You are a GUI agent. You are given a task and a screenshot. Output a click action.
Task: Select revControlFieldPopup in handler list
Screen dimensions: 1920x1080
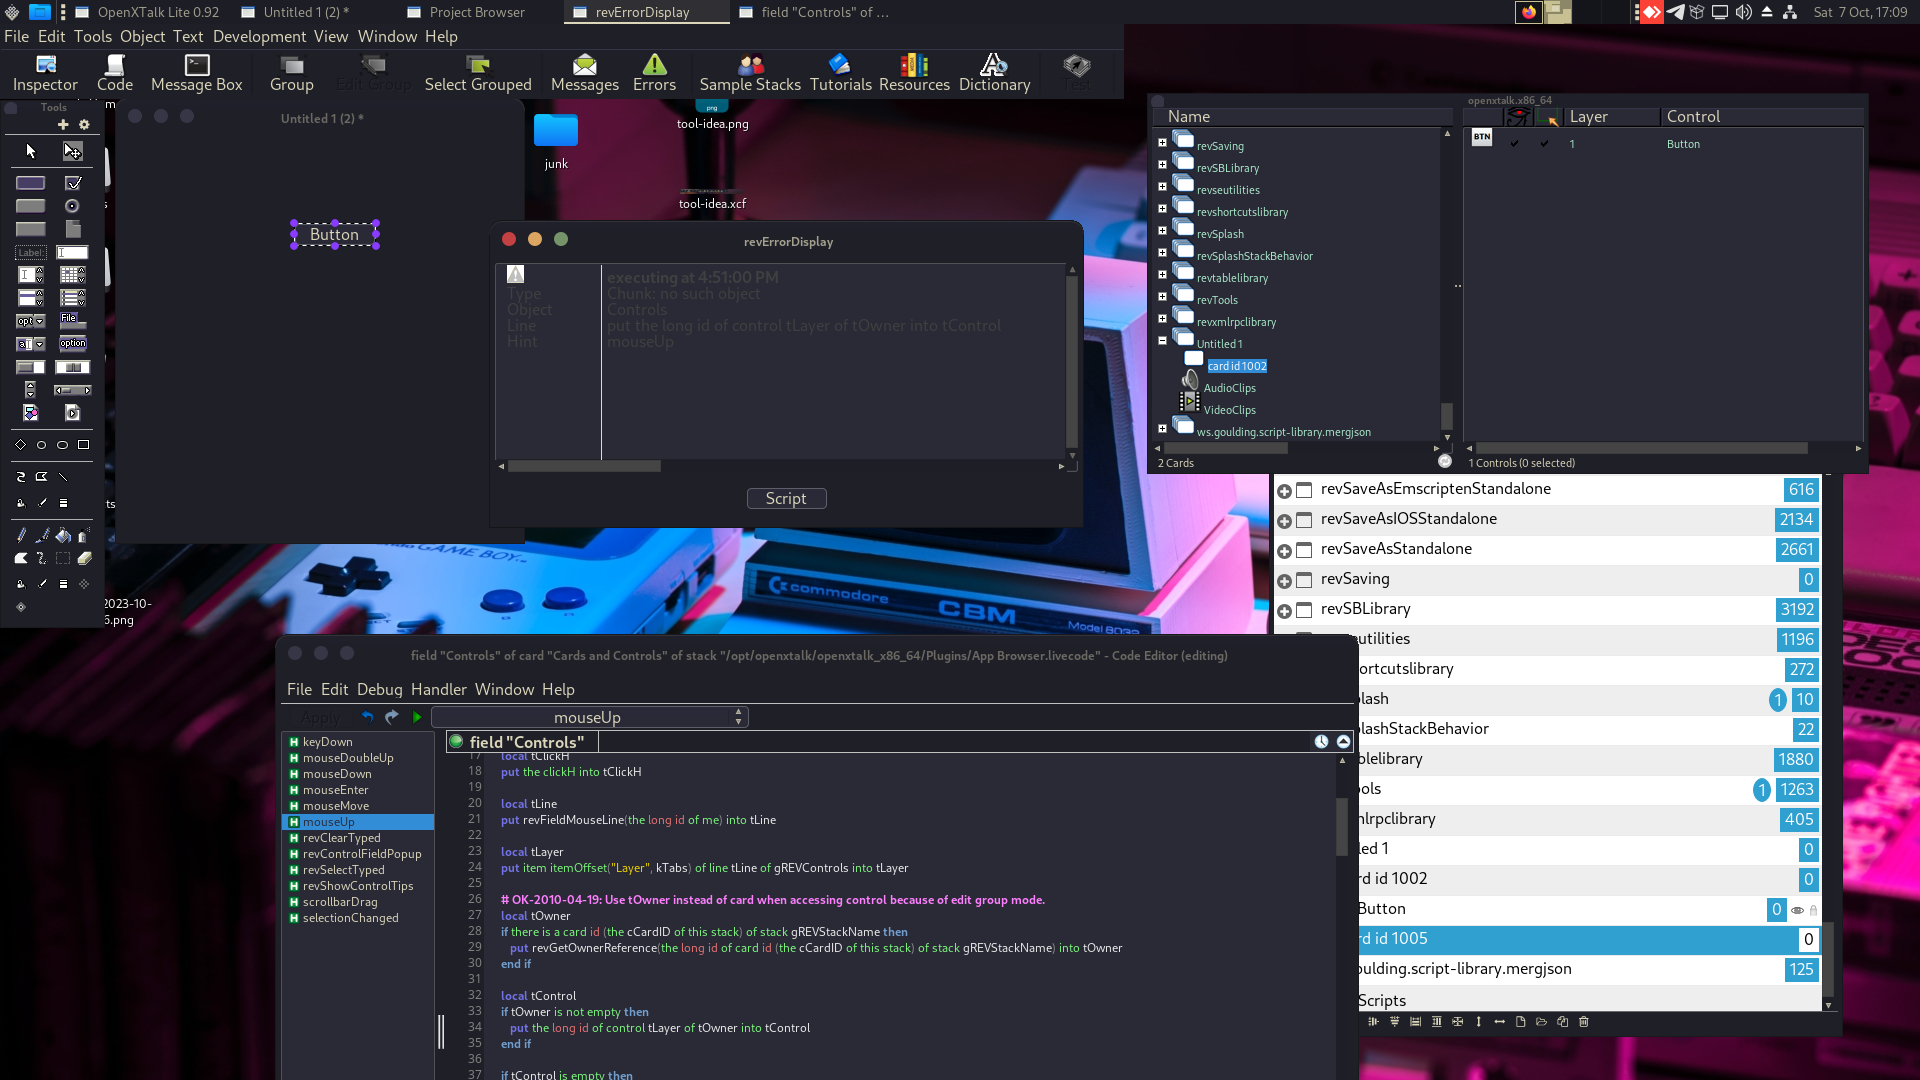coord(362,854)
